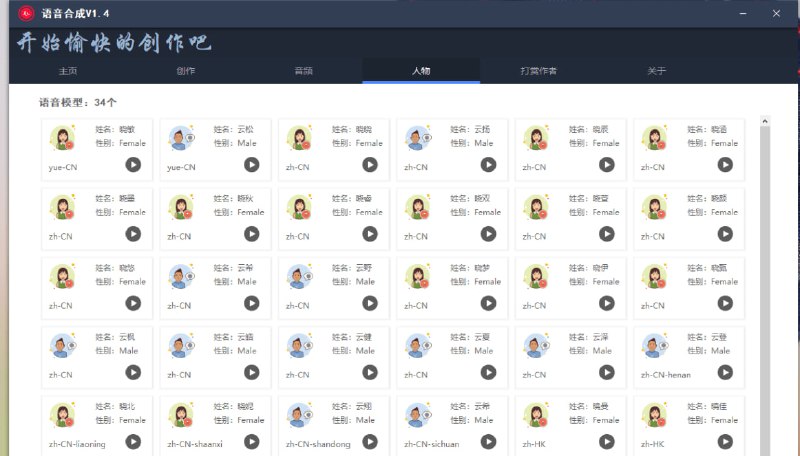Click the red app logo in title bar
The image size is (800, 456).
[26, 13]
